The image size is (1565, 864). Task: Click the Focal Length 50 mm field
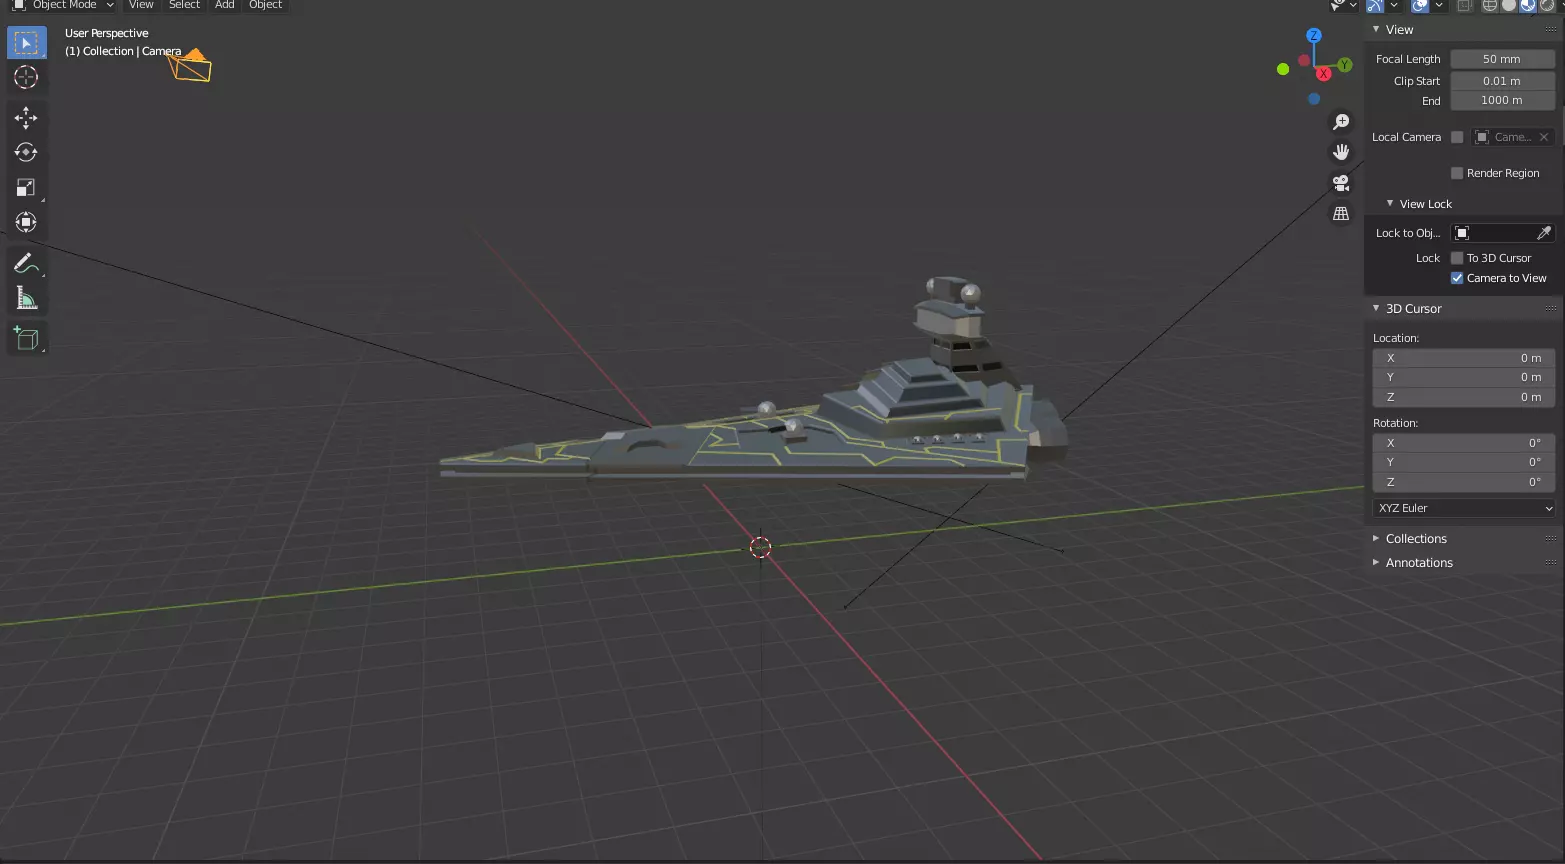(1502, 59)
